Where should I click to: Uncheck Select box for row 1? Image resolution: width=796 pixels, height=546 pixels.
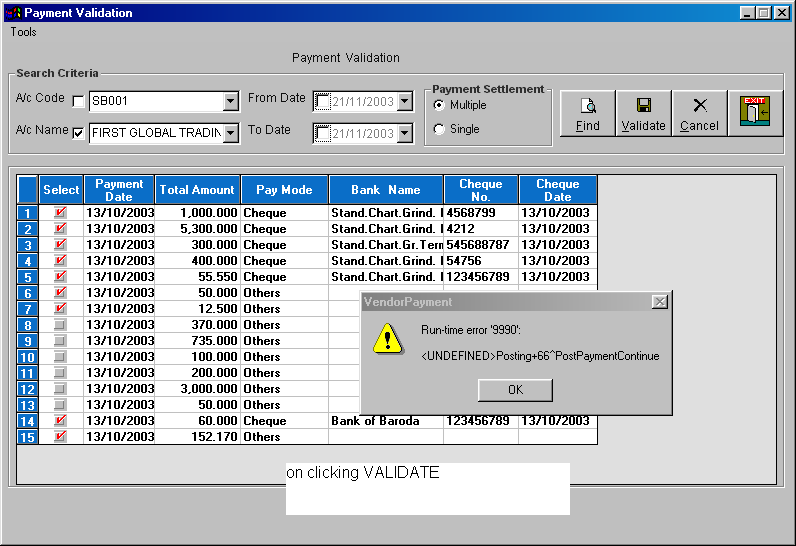tap(60, 213)
